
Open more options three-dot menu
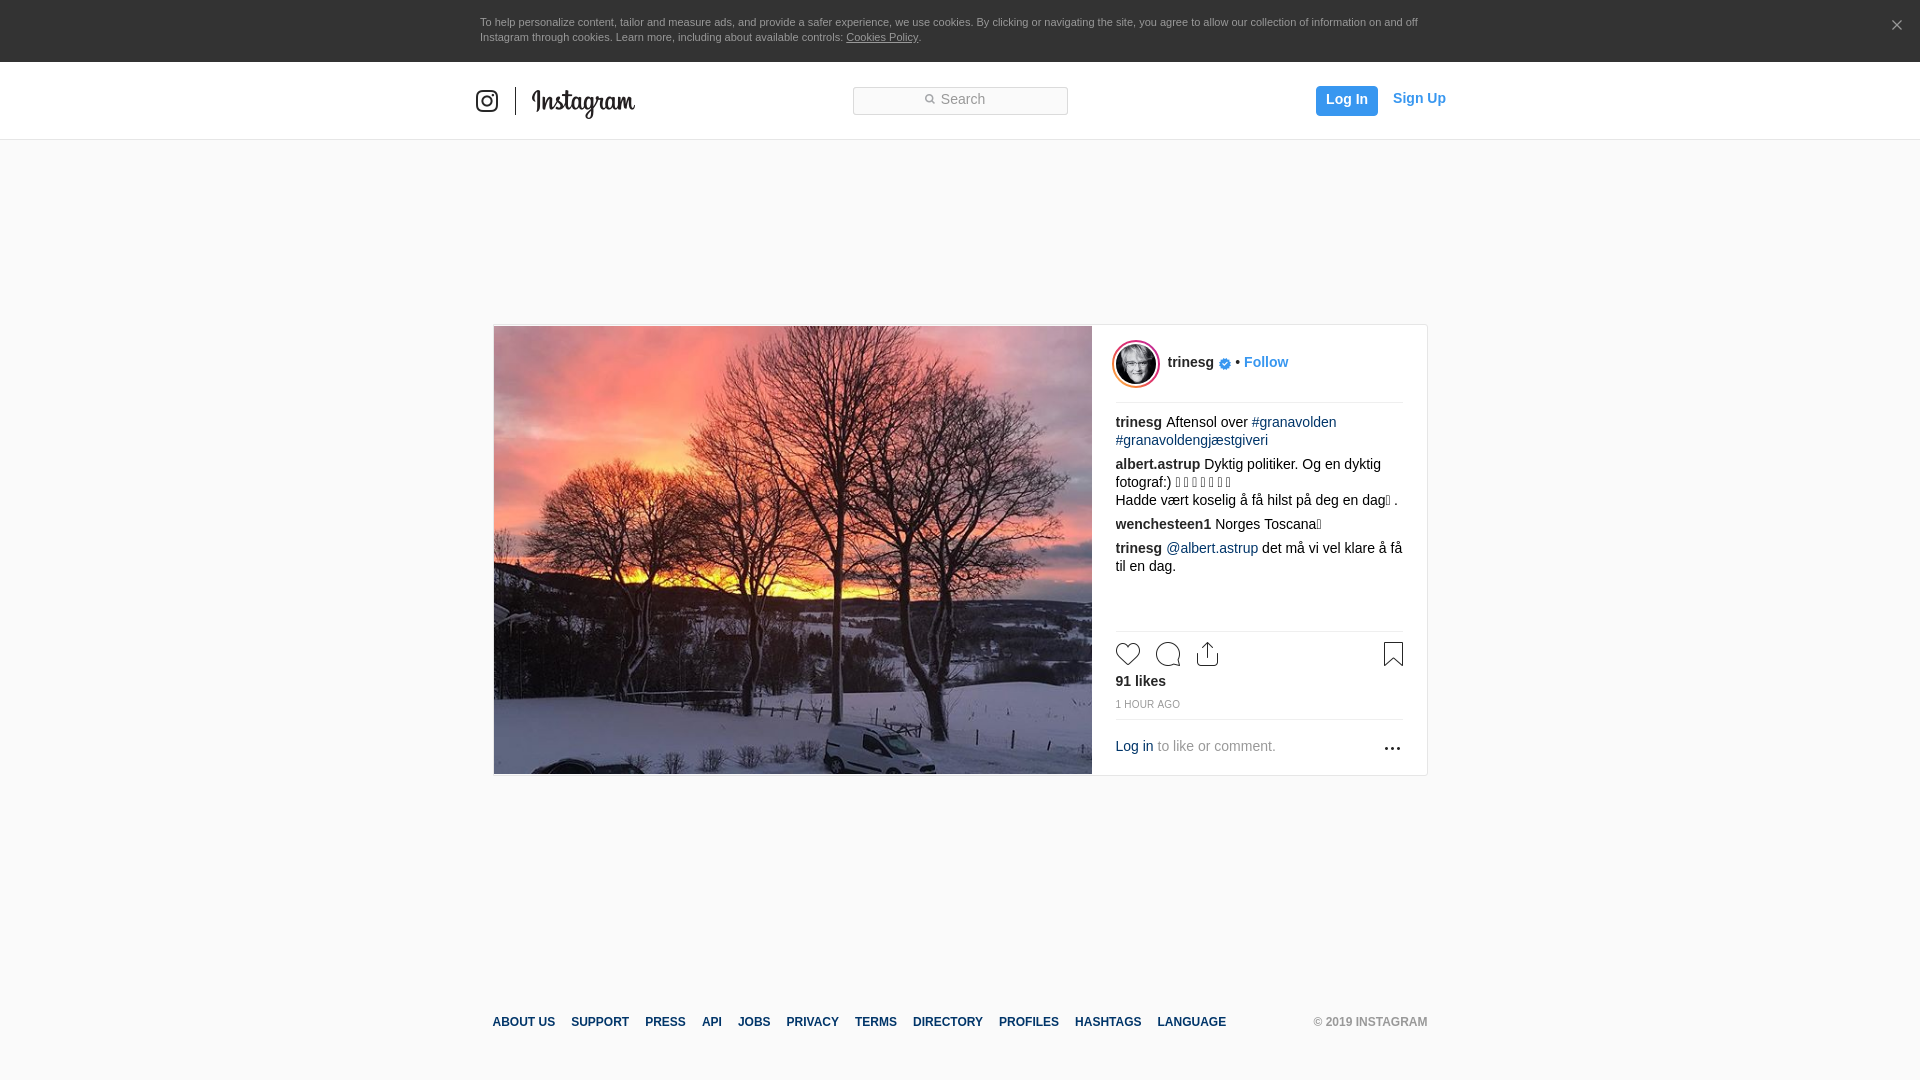(1392, 748)
